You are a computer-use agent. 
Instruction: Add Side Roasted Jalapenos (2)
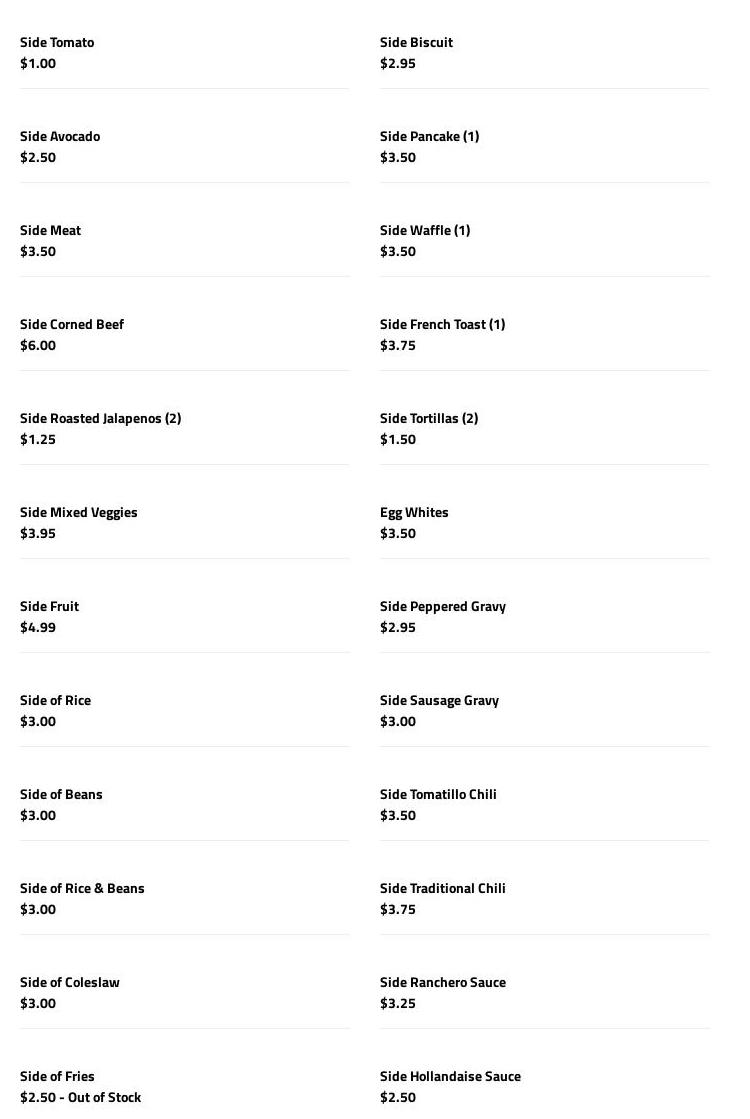100,419
